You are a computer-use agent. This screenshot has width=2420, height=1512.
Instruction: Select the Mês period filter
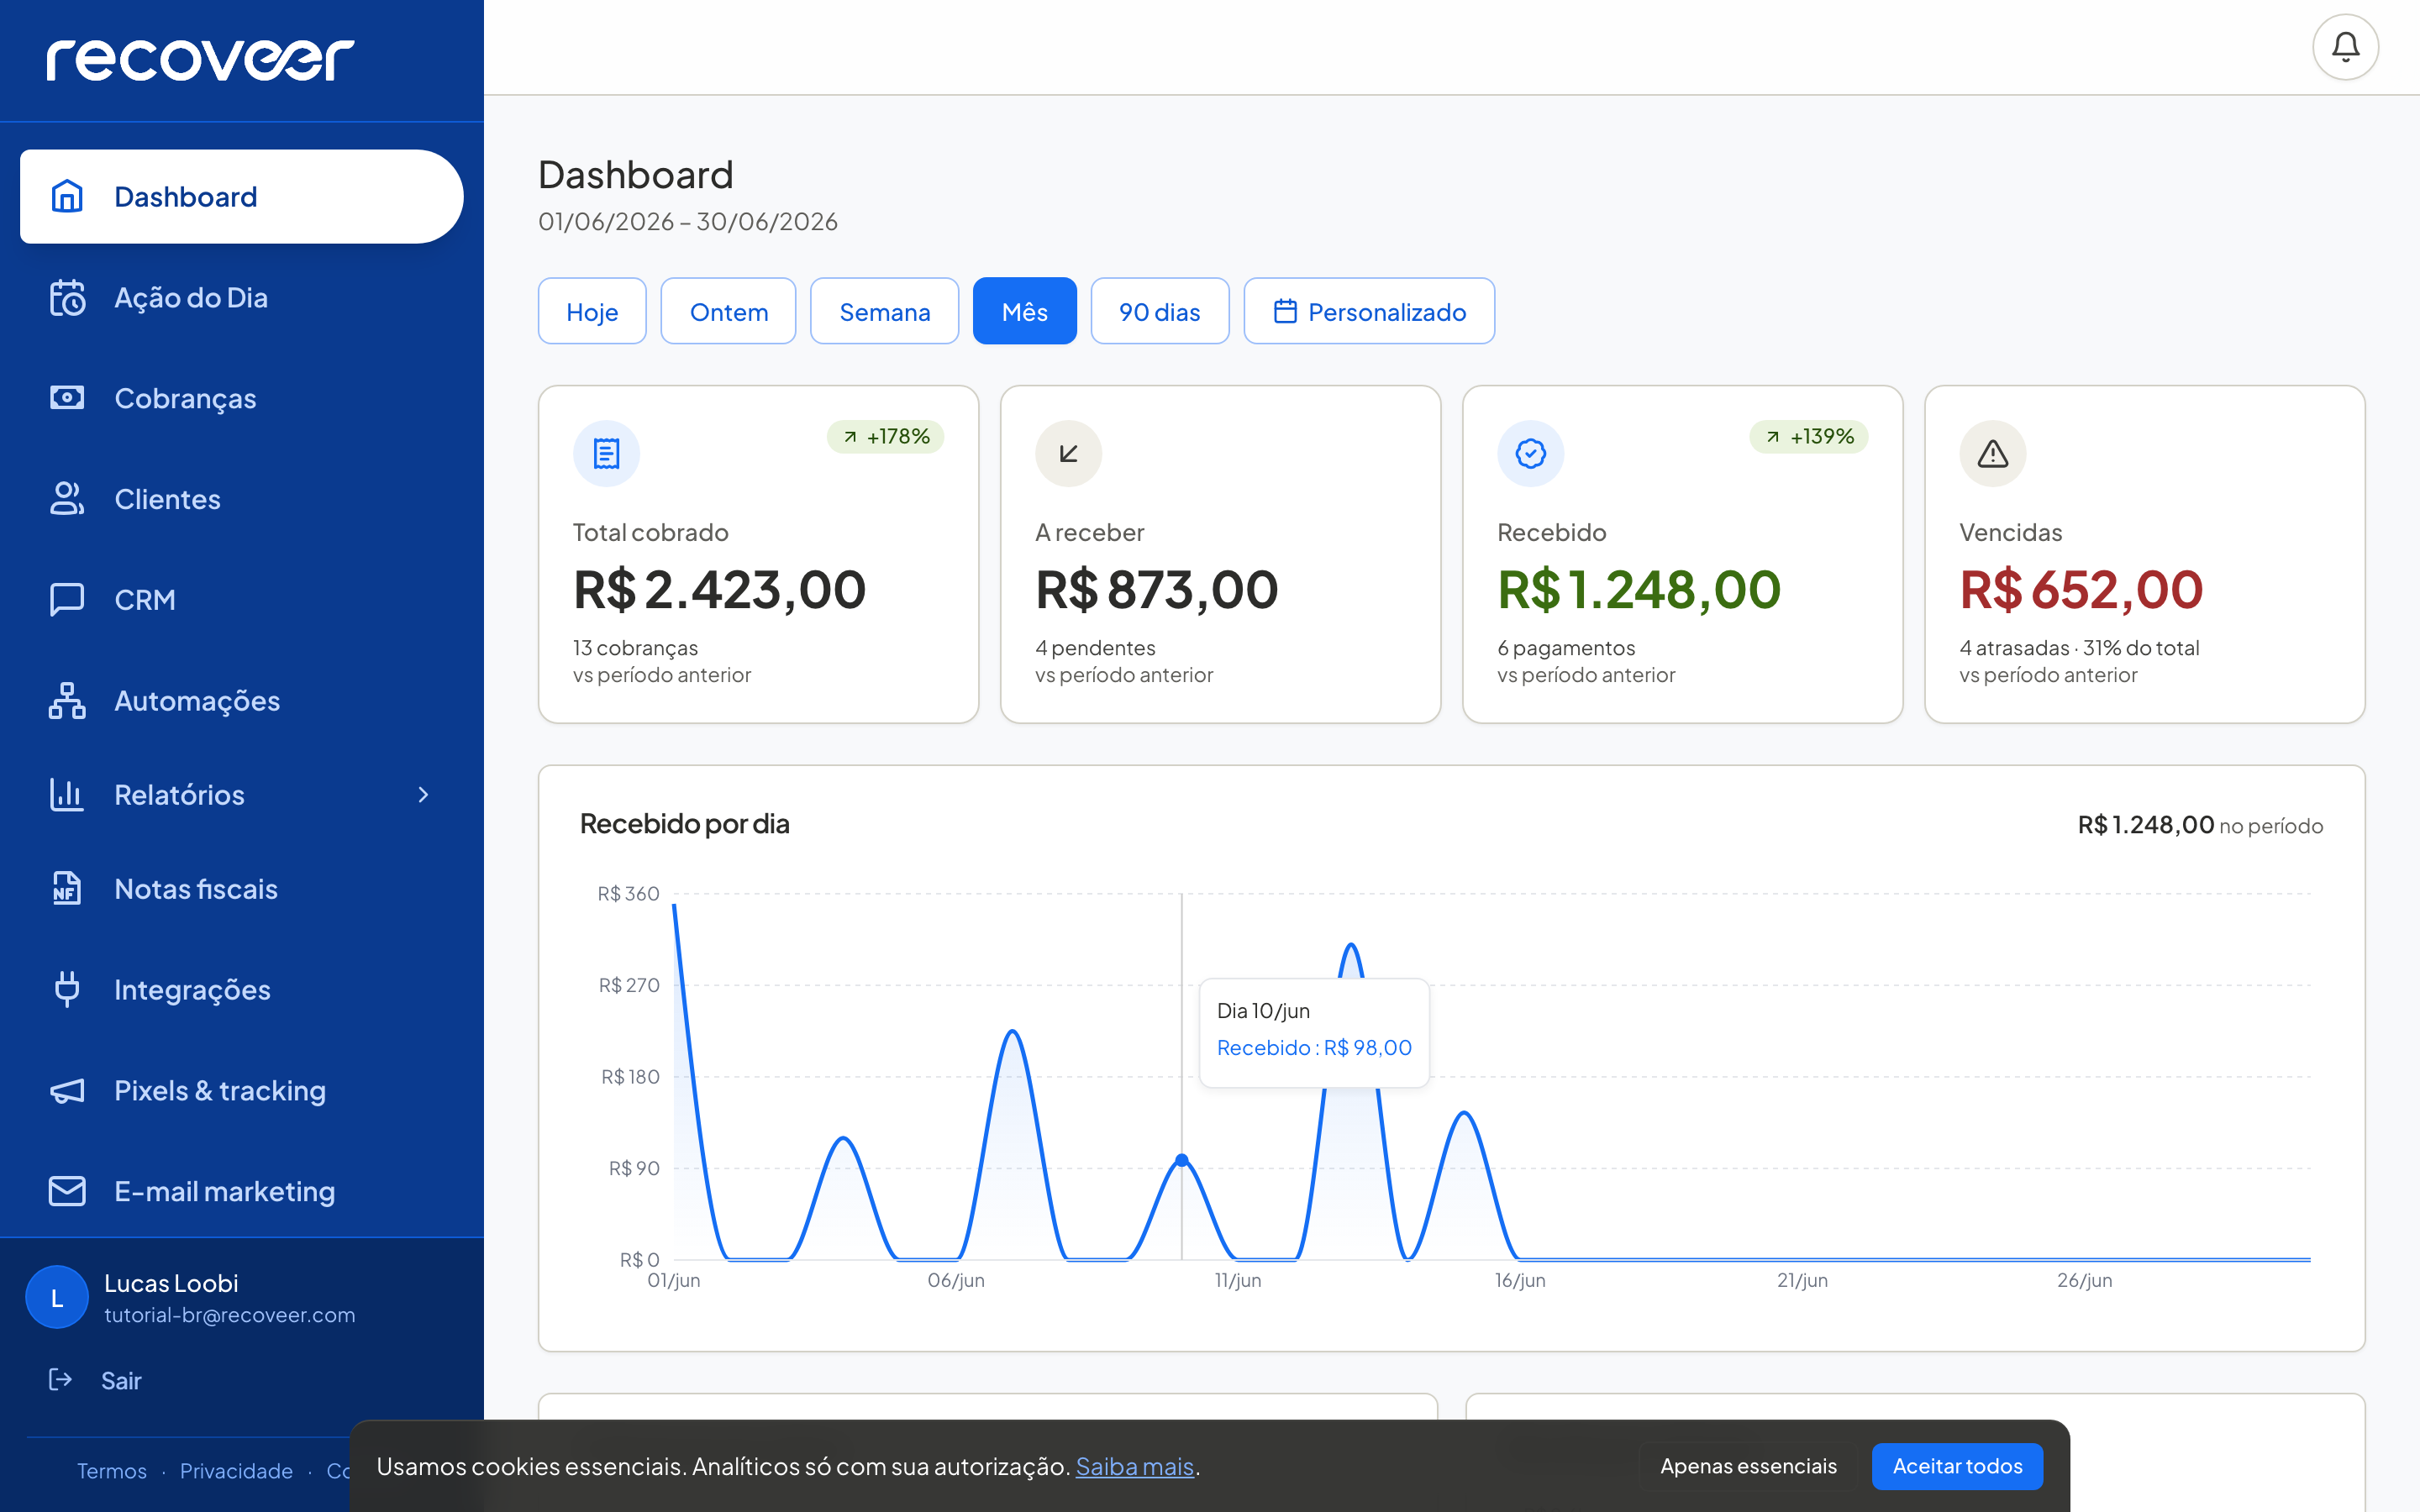[x=1024, y=311]
